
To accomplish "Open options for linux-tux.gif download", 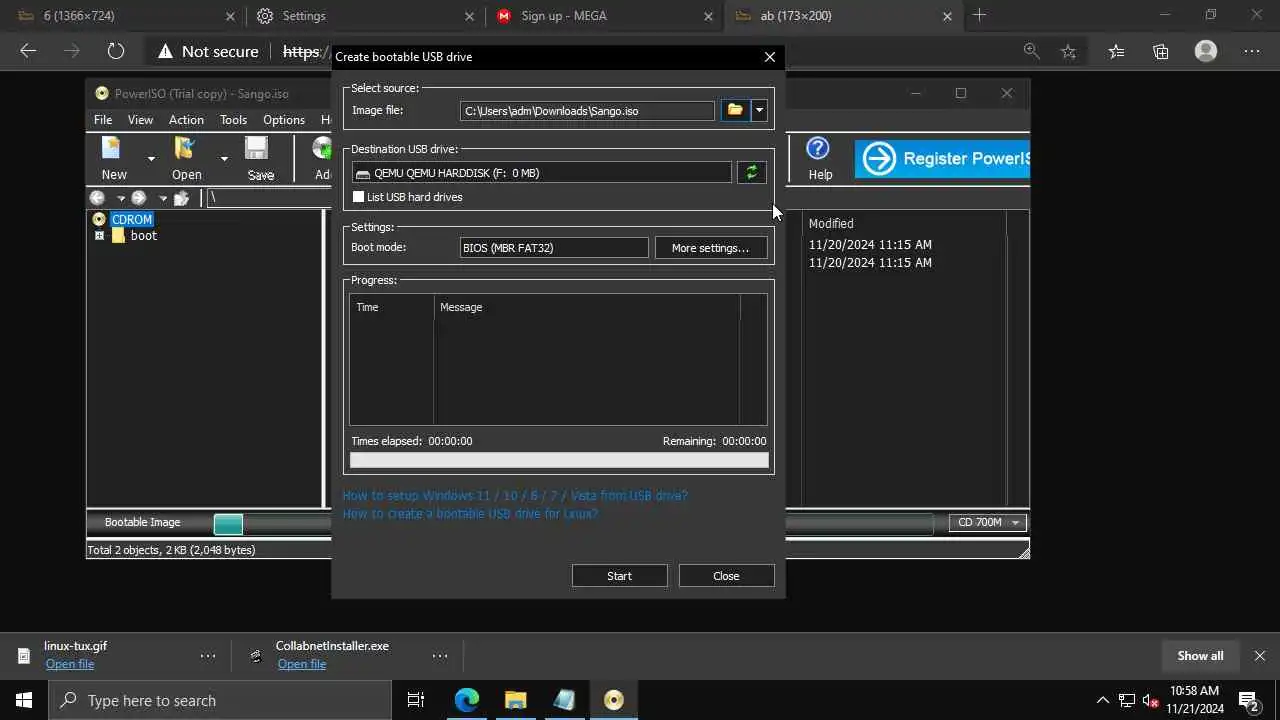I will click(208, 656).
